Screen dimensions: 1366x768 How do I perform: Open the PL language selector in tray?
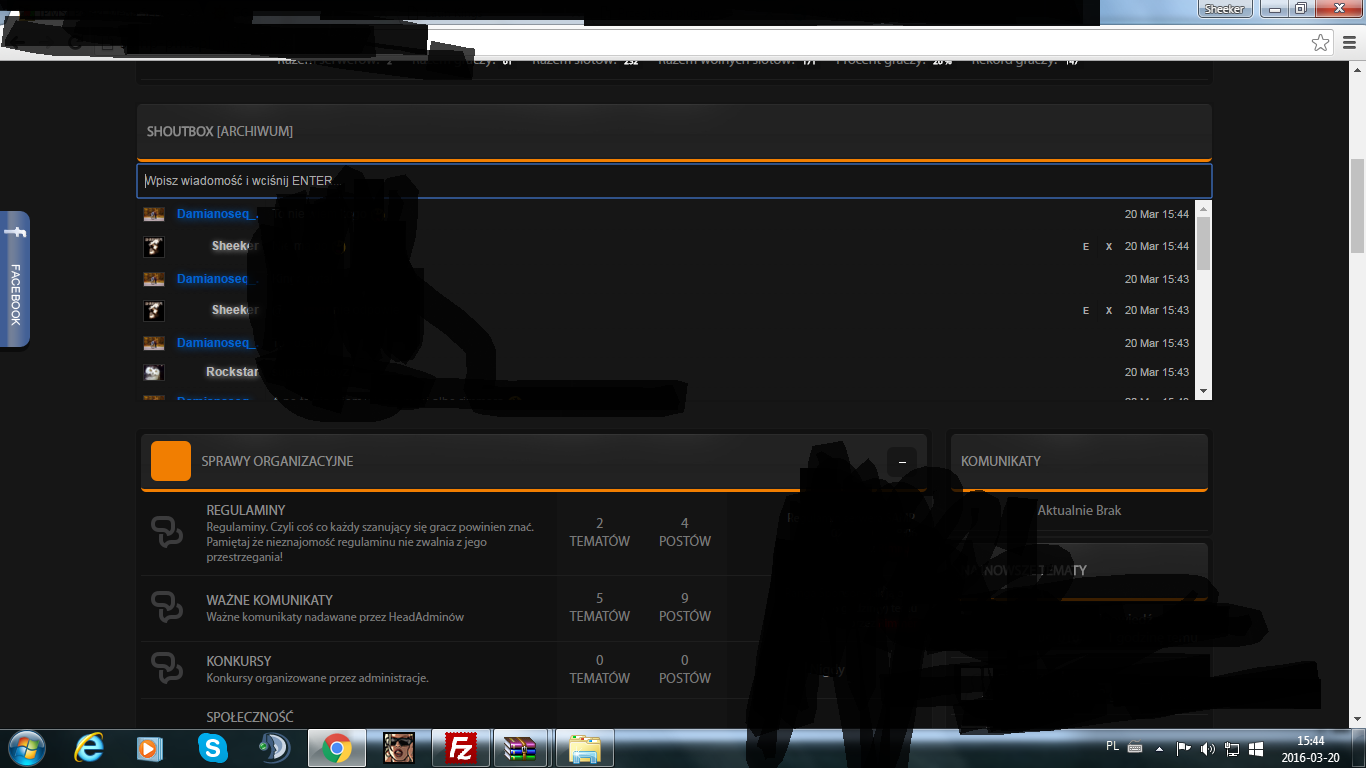[1113, 746]
